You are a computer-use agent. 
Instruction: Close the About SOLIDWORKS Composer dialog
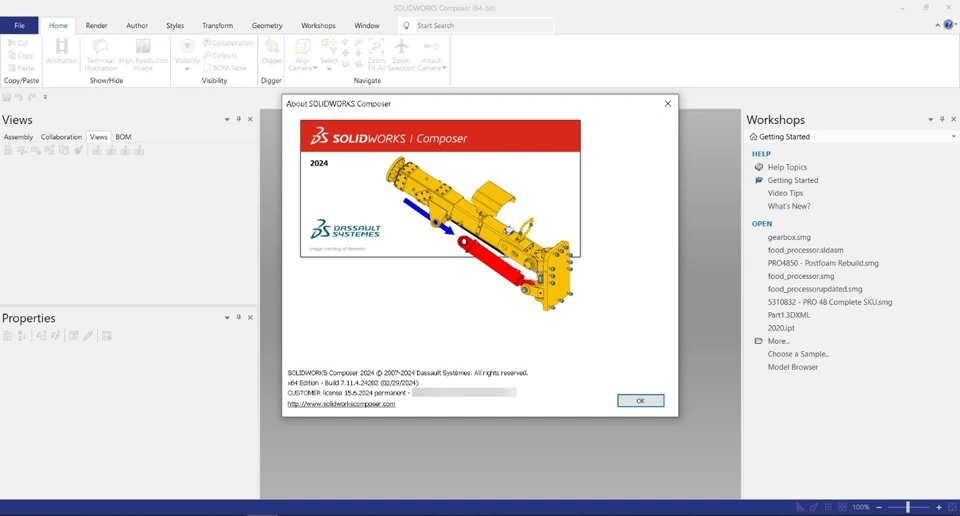[667, 103]
